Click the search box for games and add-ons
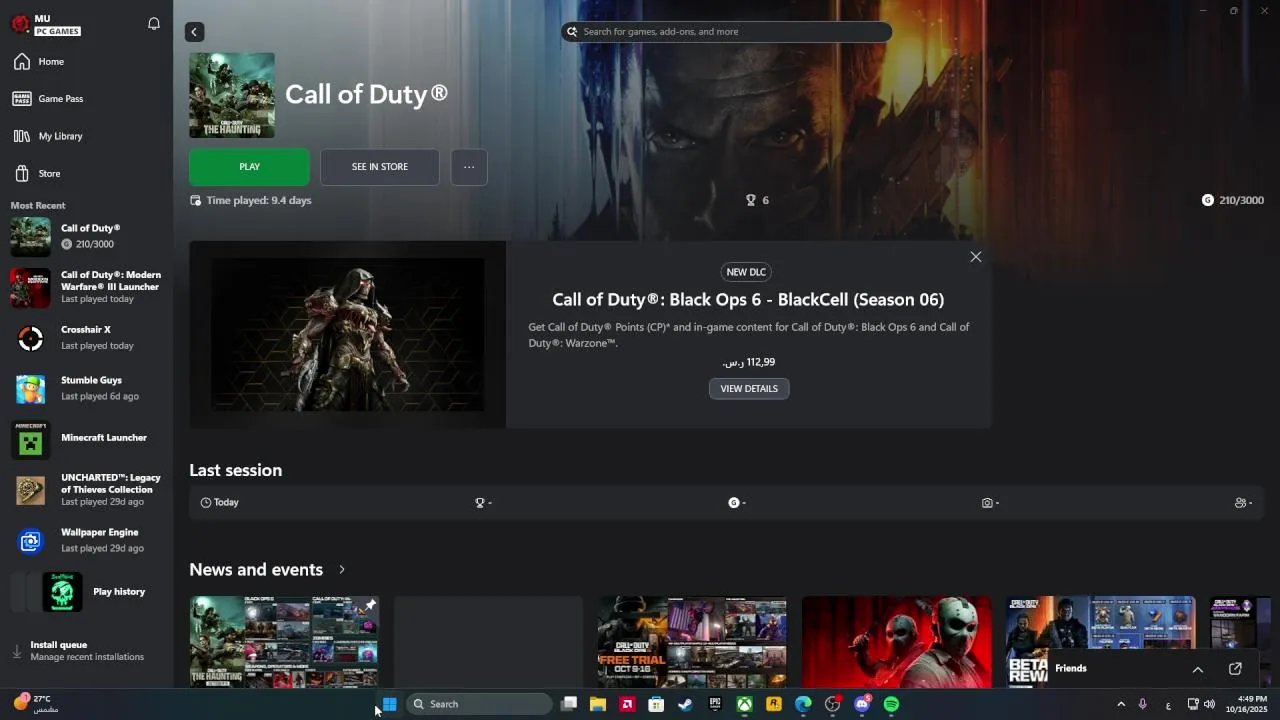 [x=726, y=32]
